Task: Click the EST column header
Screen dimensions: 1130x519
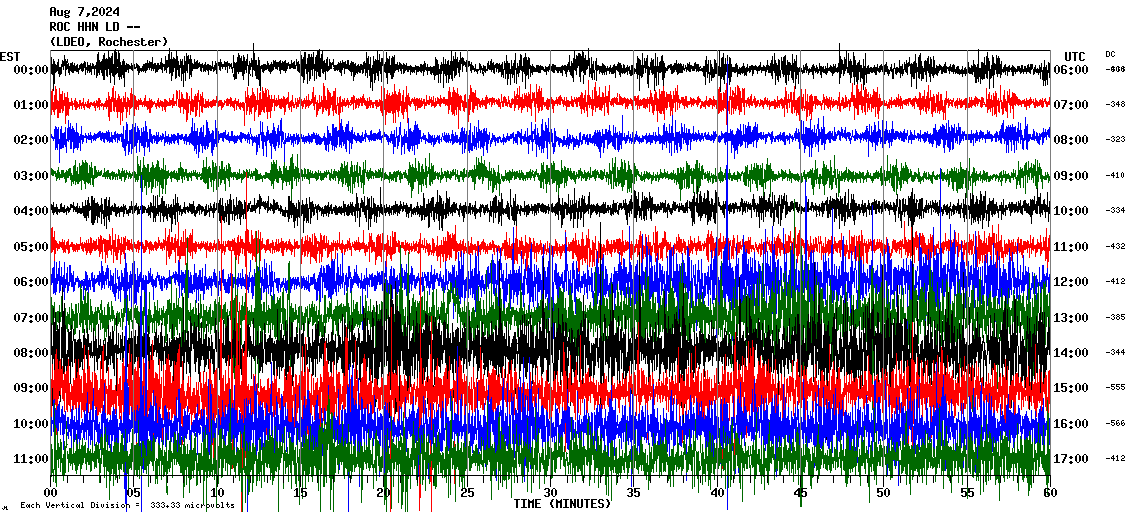Action: [10, 56]
